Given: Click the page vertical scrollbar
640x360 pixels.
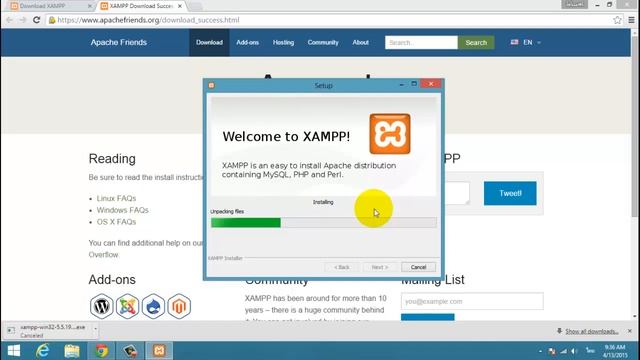Looking at the screenshot, I should point(635,127).
